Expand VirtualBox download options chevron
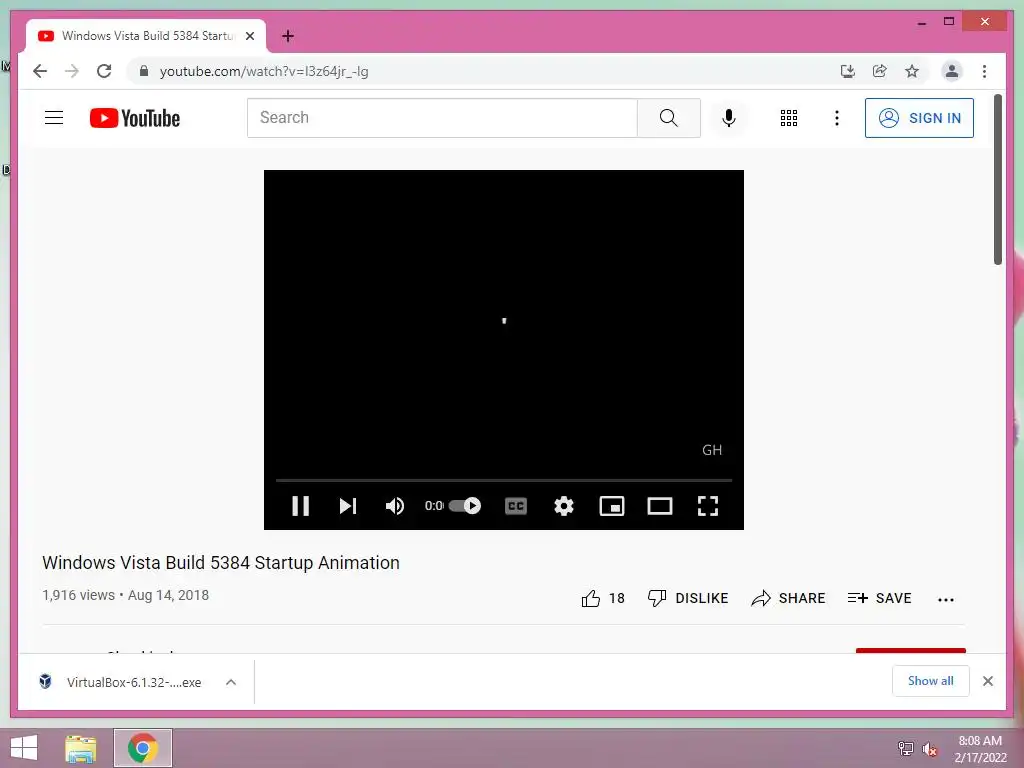The width and height of the screenshot is (1024, 768). pos(231,682)
